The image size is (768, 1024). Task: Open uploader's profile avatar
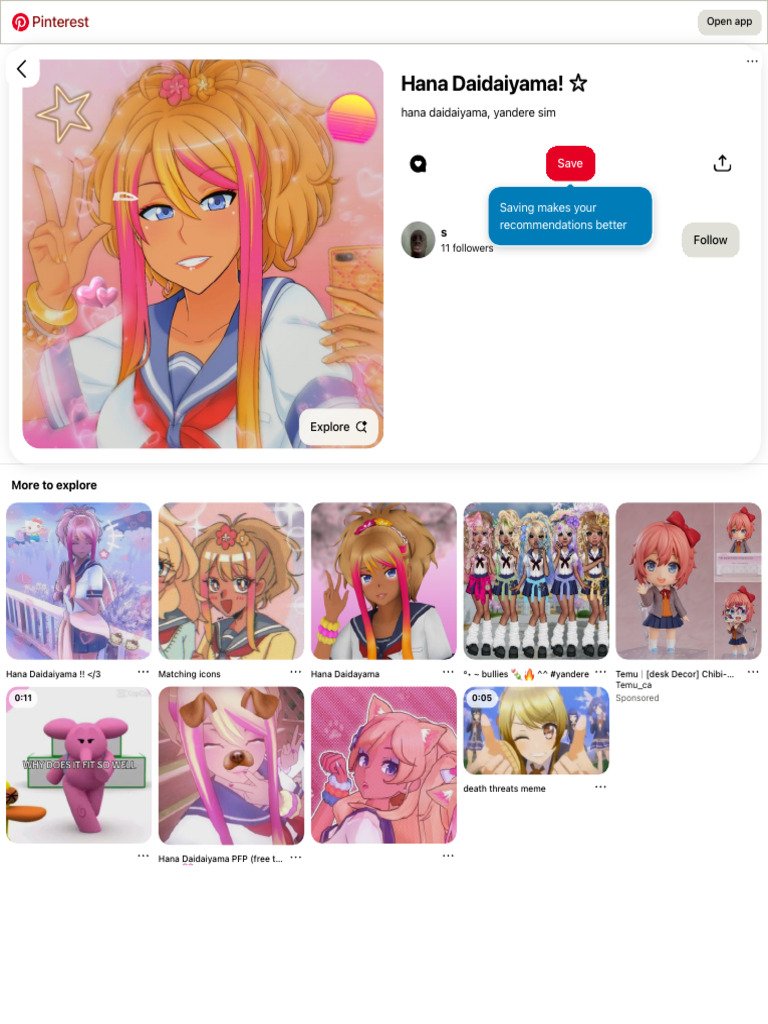[x=418, y=240]
